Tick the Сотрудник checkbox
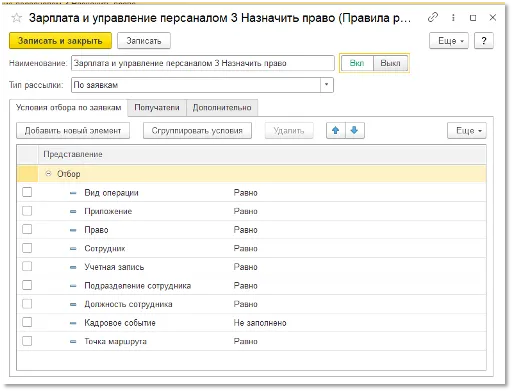513x392 pixels. click(x=27, y=248)
